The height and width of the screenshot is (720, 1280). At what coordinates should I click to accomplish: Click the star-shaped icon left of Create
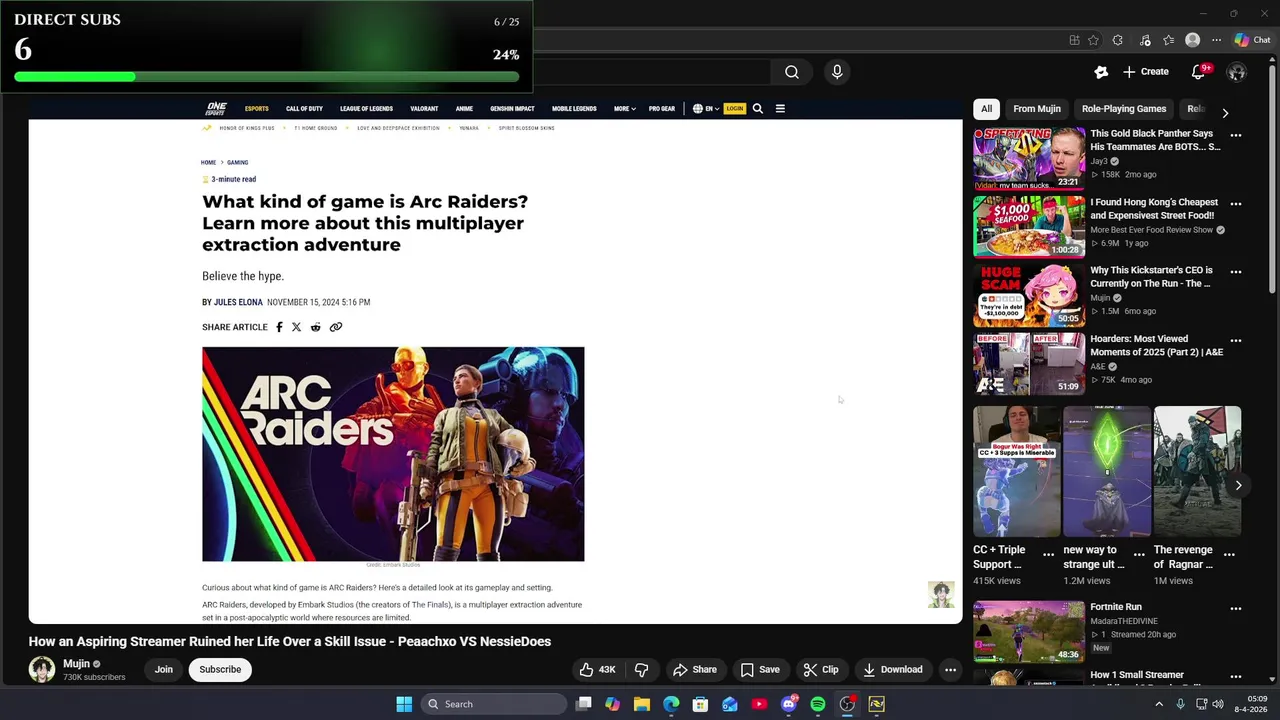[1101, 72]
